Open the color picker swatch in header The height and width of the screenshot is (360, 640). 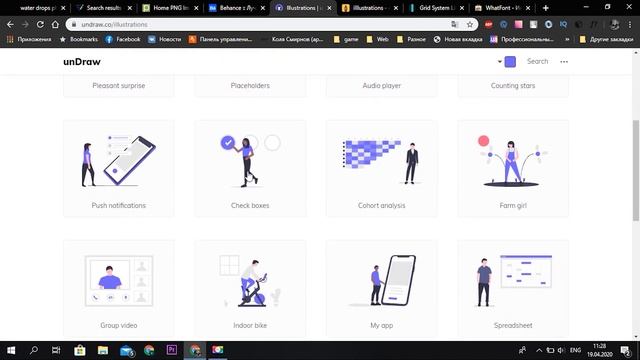click(510, 62)
